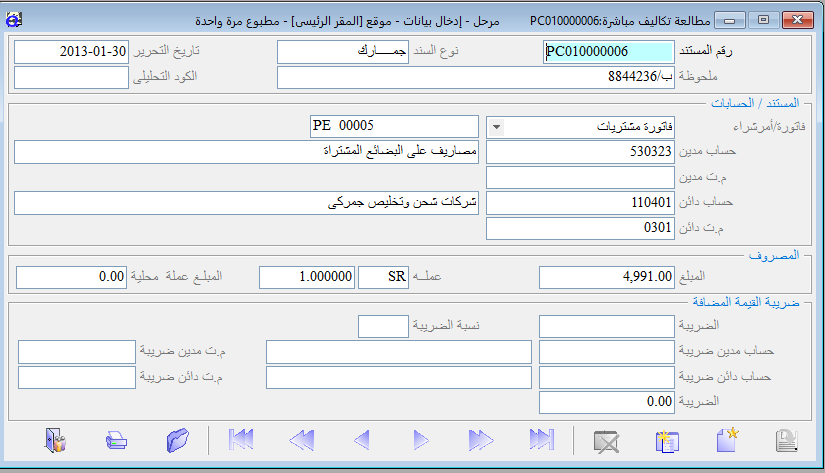Click the delete record icon with X
The width and height of the screenshot is (825, 473).
pos(606,440)
